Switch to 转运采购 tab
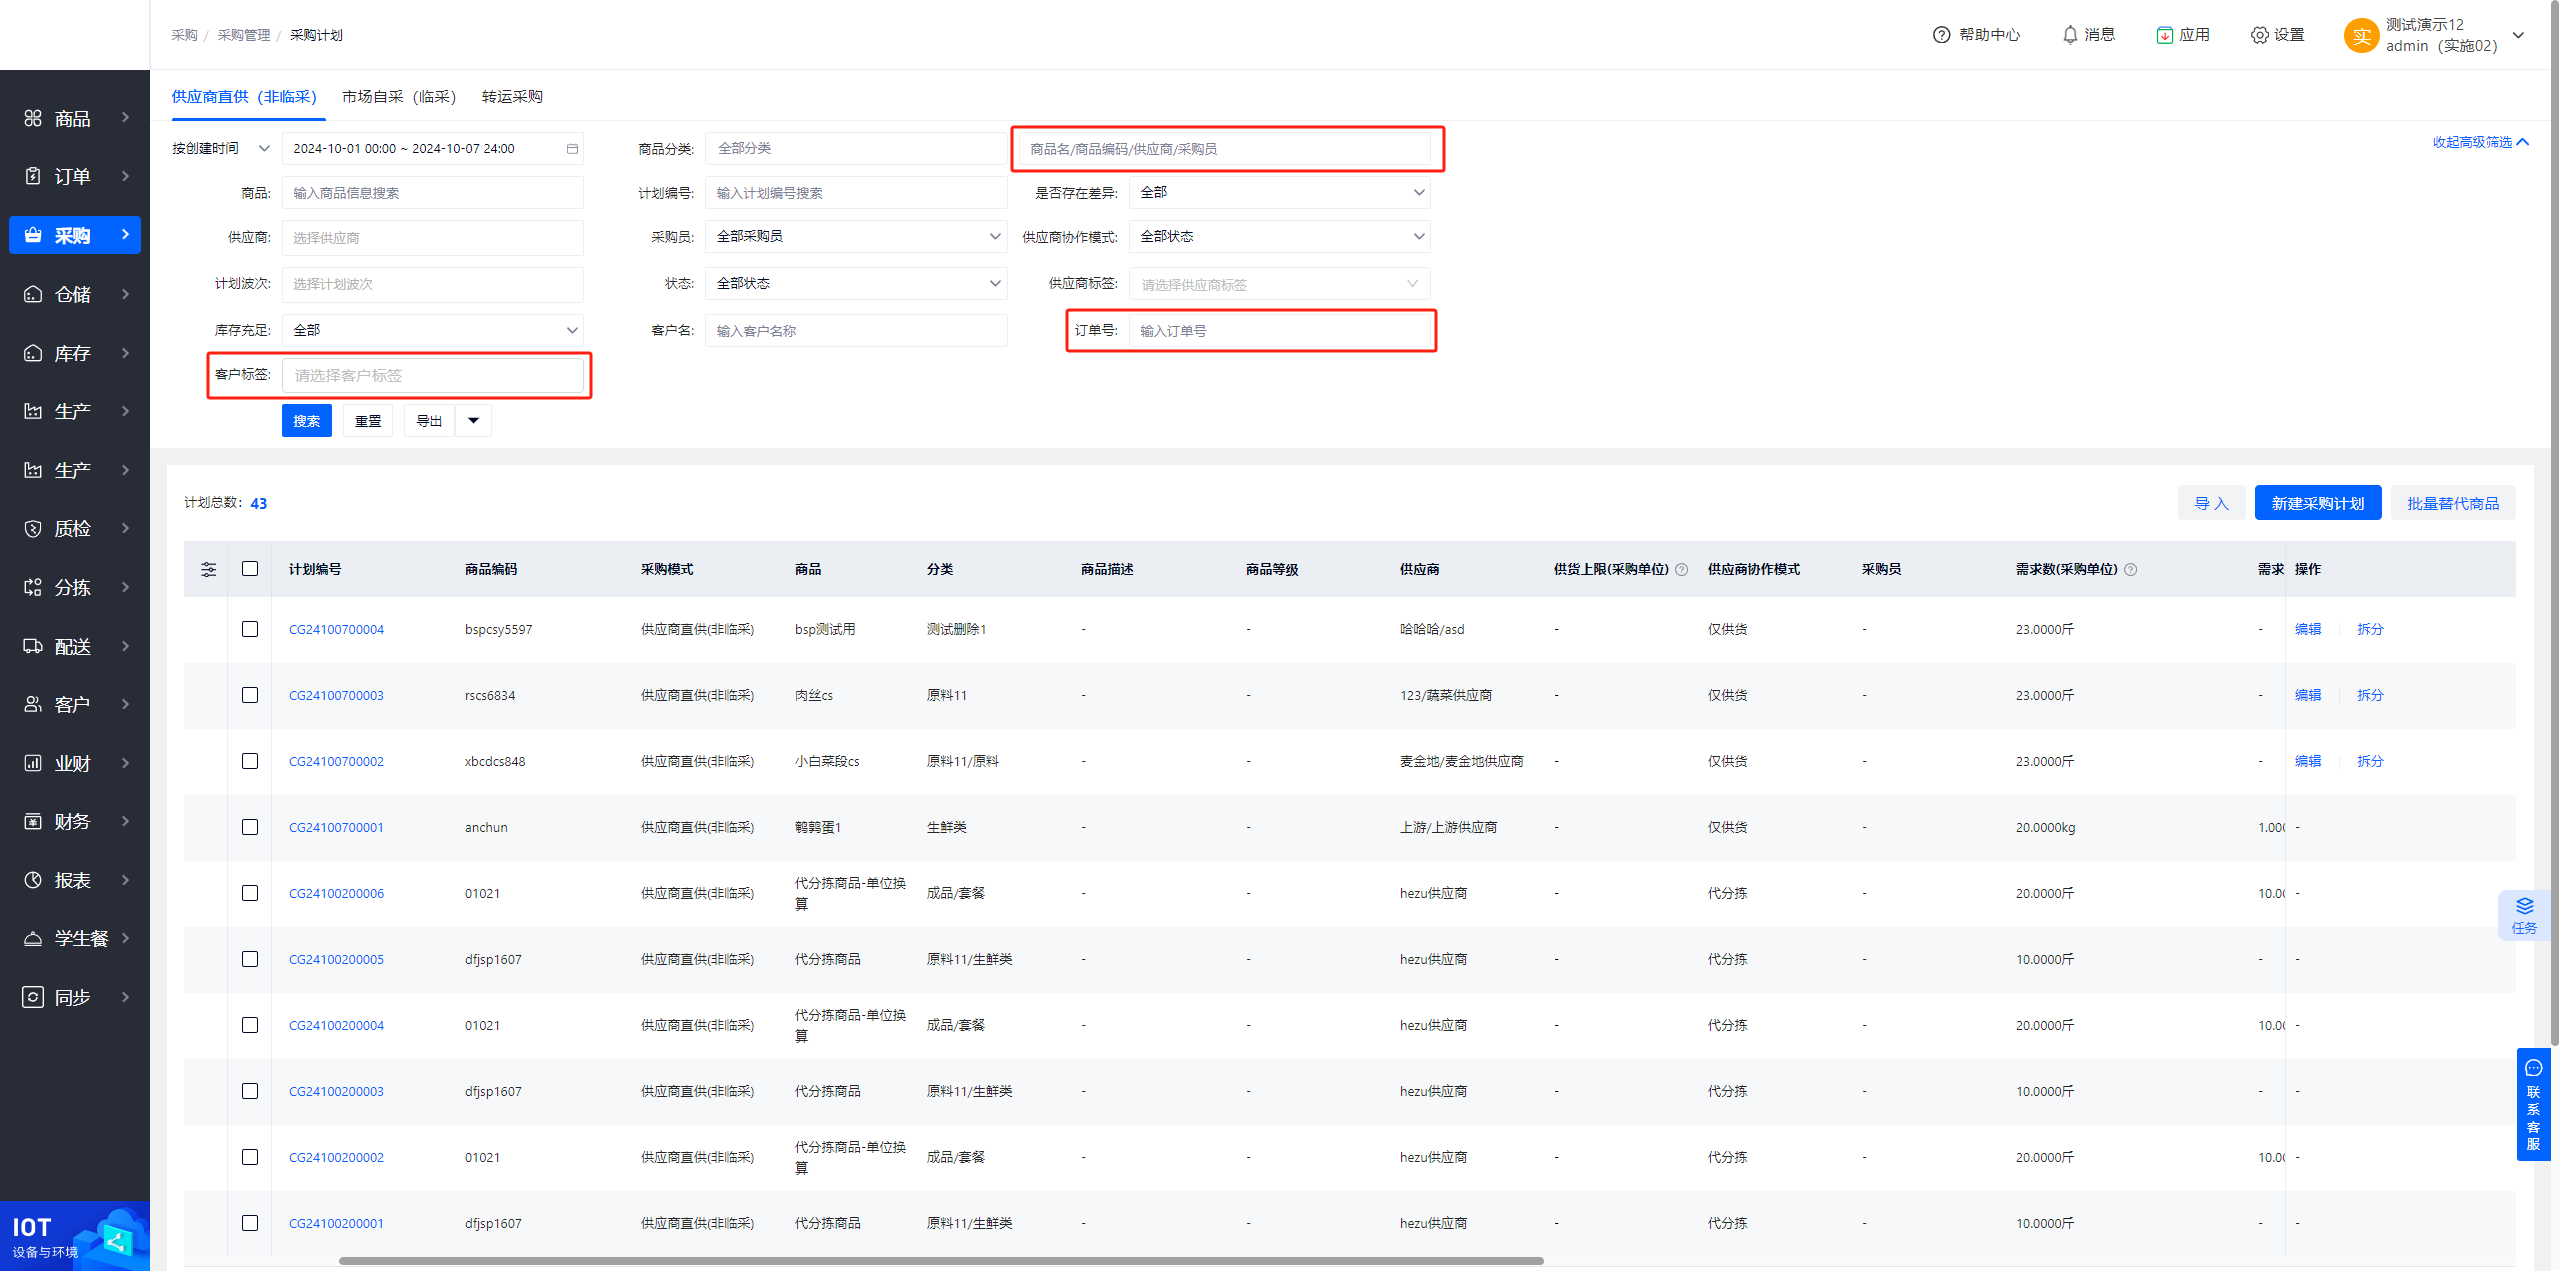The image size is (2560, 1271). pos(512,97)
